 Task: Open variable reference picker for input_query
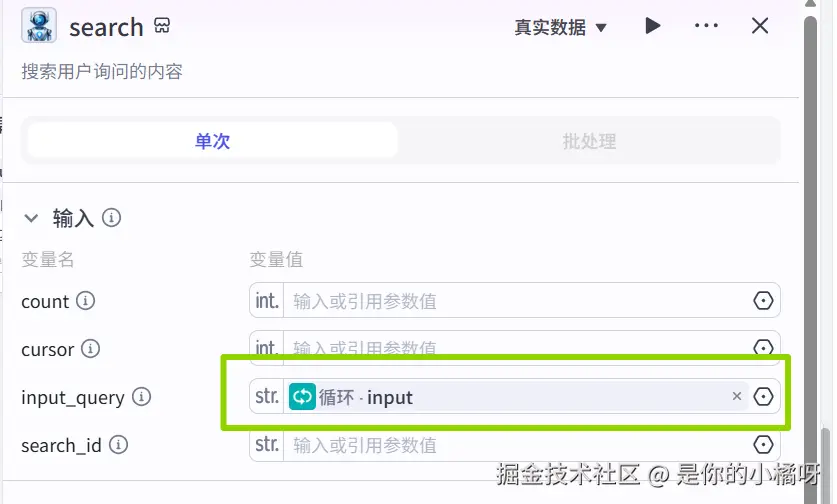click(763, 397)
